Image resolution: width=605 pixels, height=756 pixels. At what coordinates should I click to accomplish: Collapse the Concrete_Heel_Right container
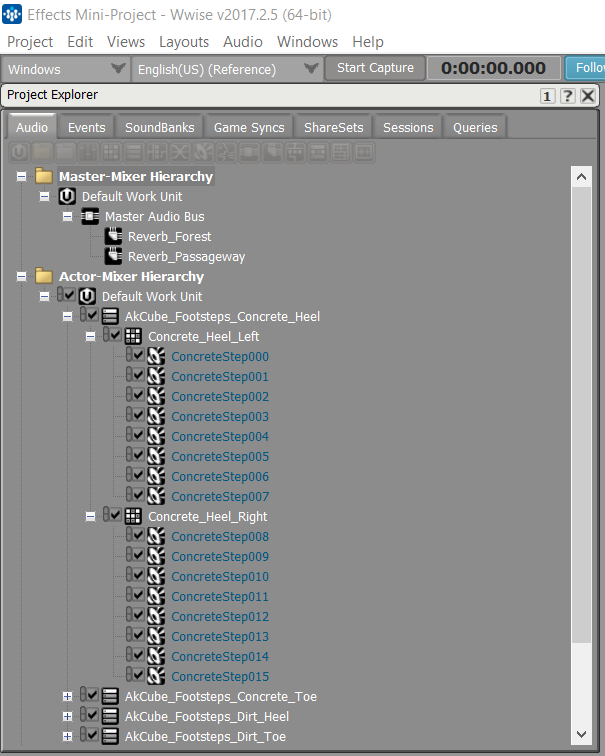point(90,516)
